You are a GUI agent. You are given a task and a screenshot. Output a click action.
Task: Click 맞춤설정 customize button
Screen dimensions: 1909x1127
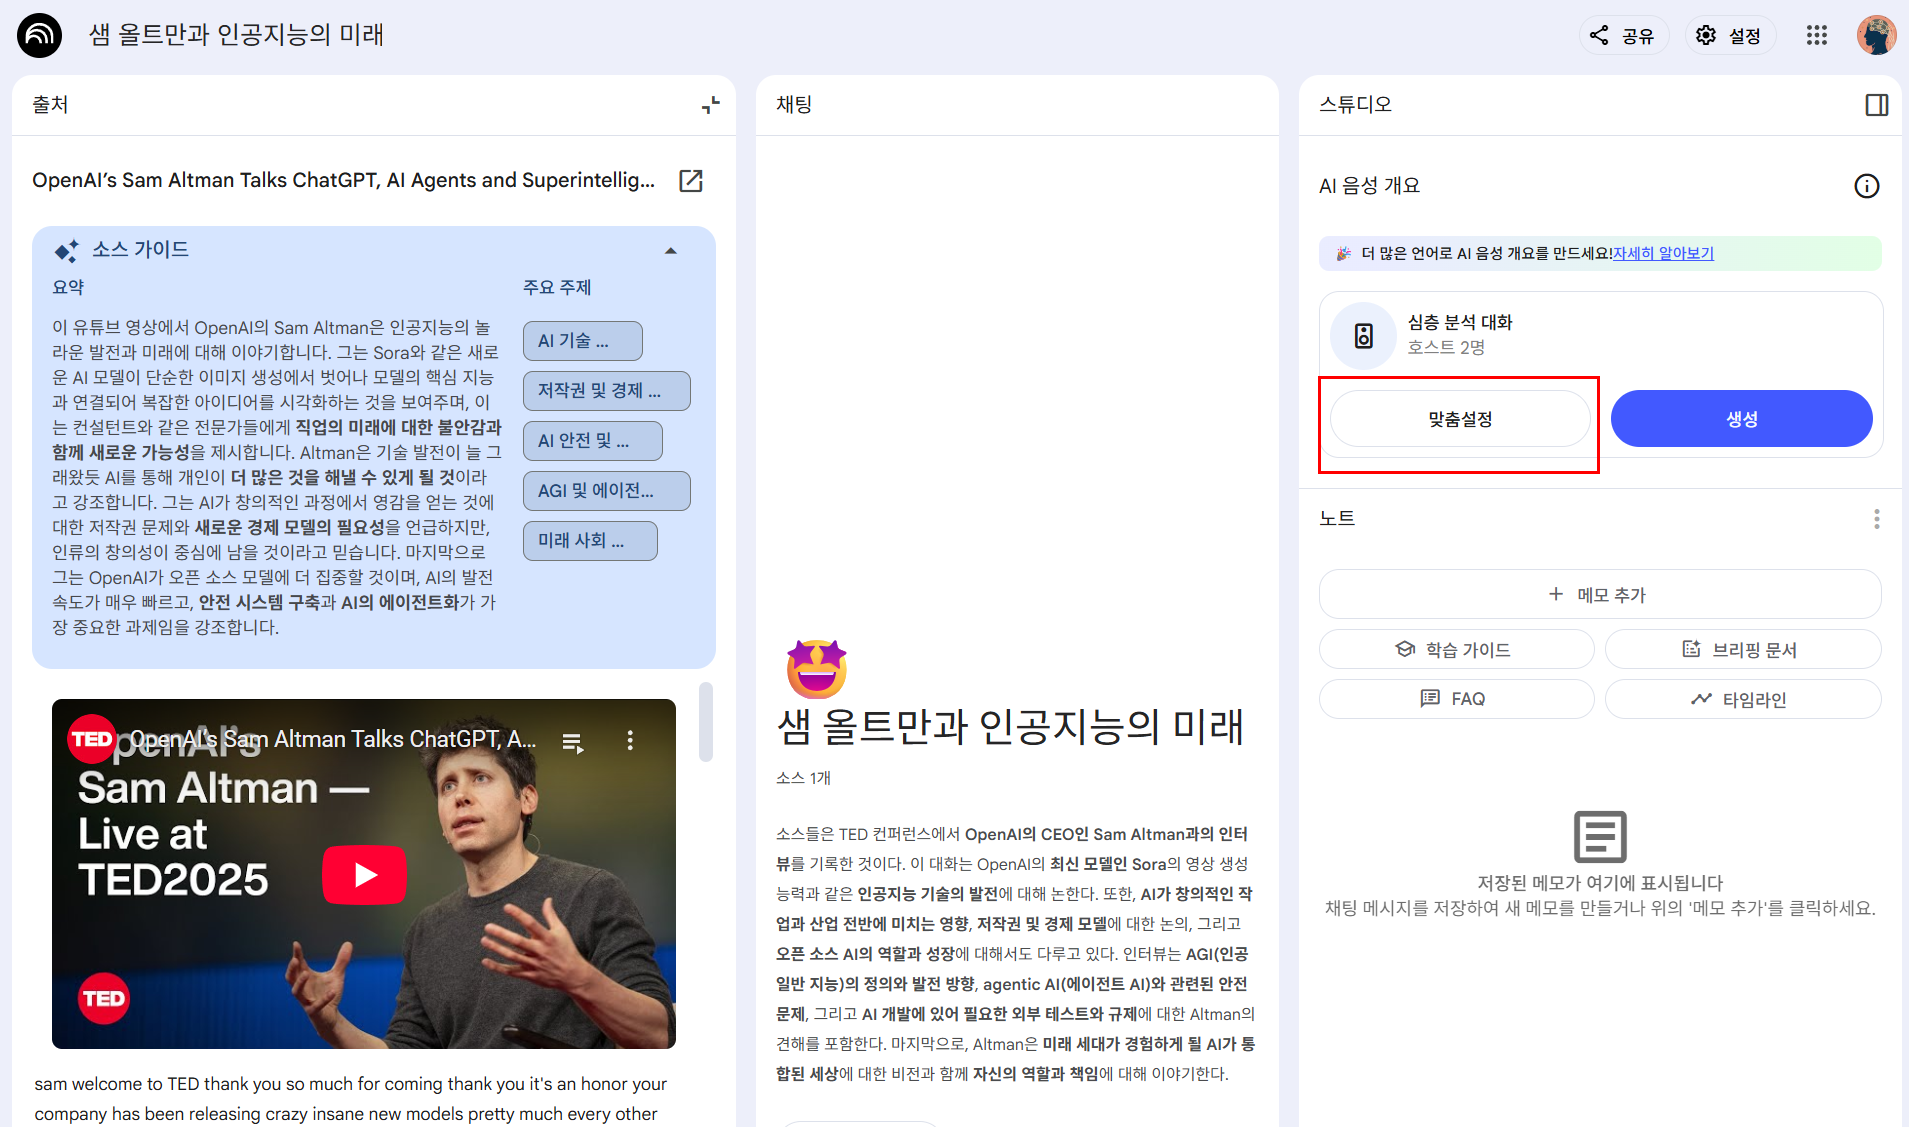coord(1460,419)
